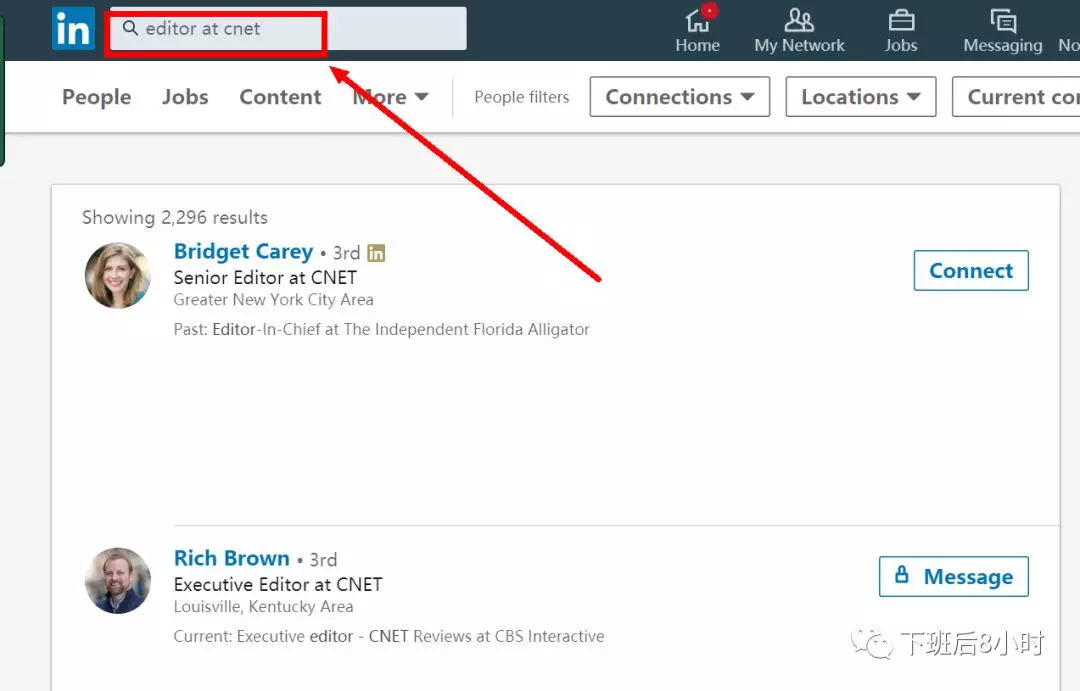Click Rich Brown's 'Current: Executive editor' line
This screenshot has width=1080, height=691.
(x=388, y=636)
